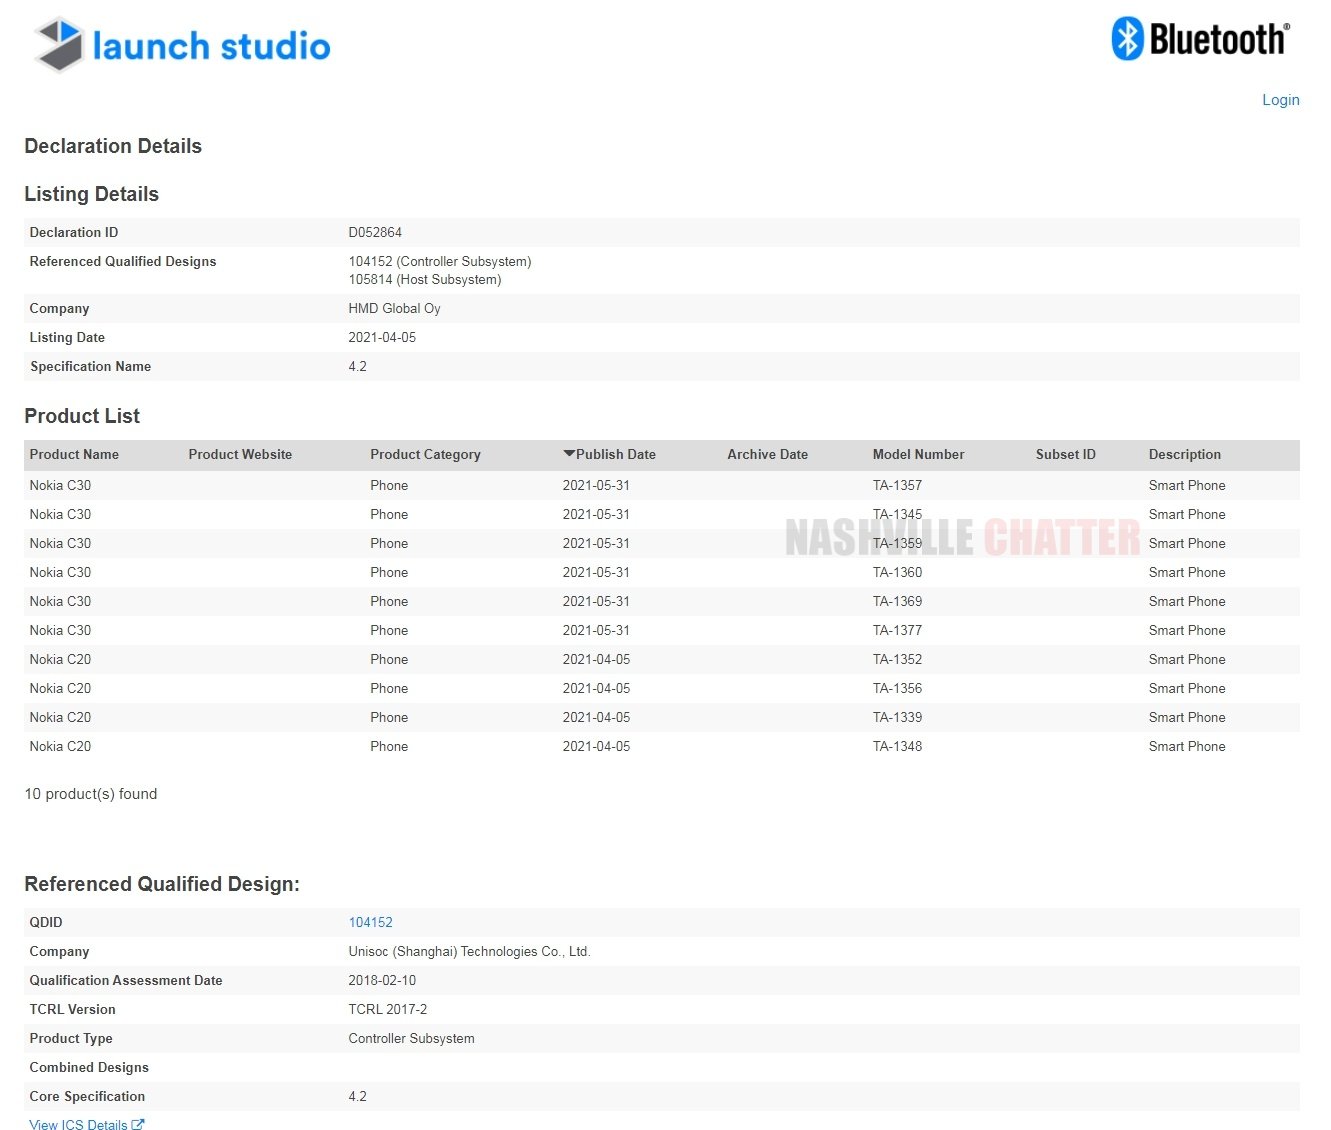1331x1130 pixels.
Task: Select Nokia C20 row with TA-1348
Action: pos(60,746)
